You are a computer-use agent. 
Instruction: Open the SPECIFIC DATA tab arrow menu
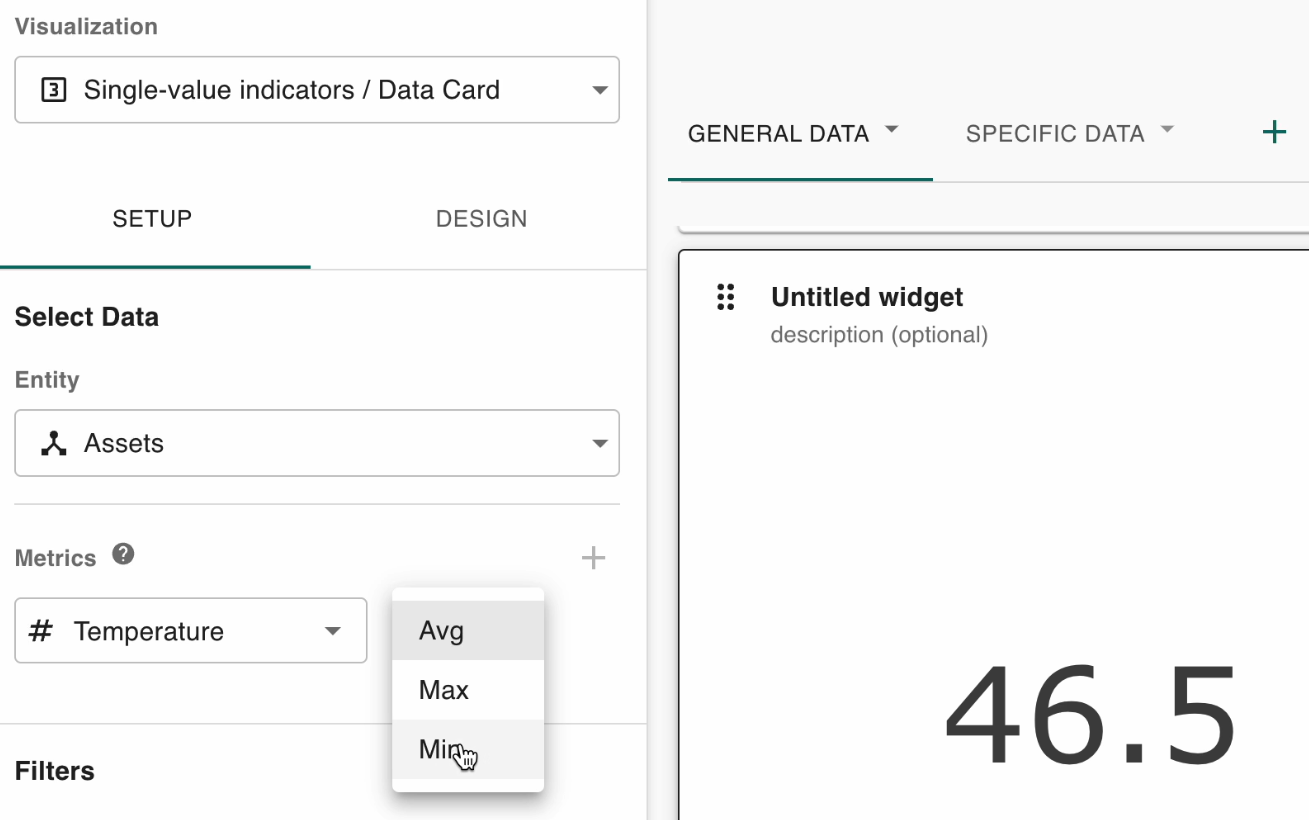tap(1166, 130)
